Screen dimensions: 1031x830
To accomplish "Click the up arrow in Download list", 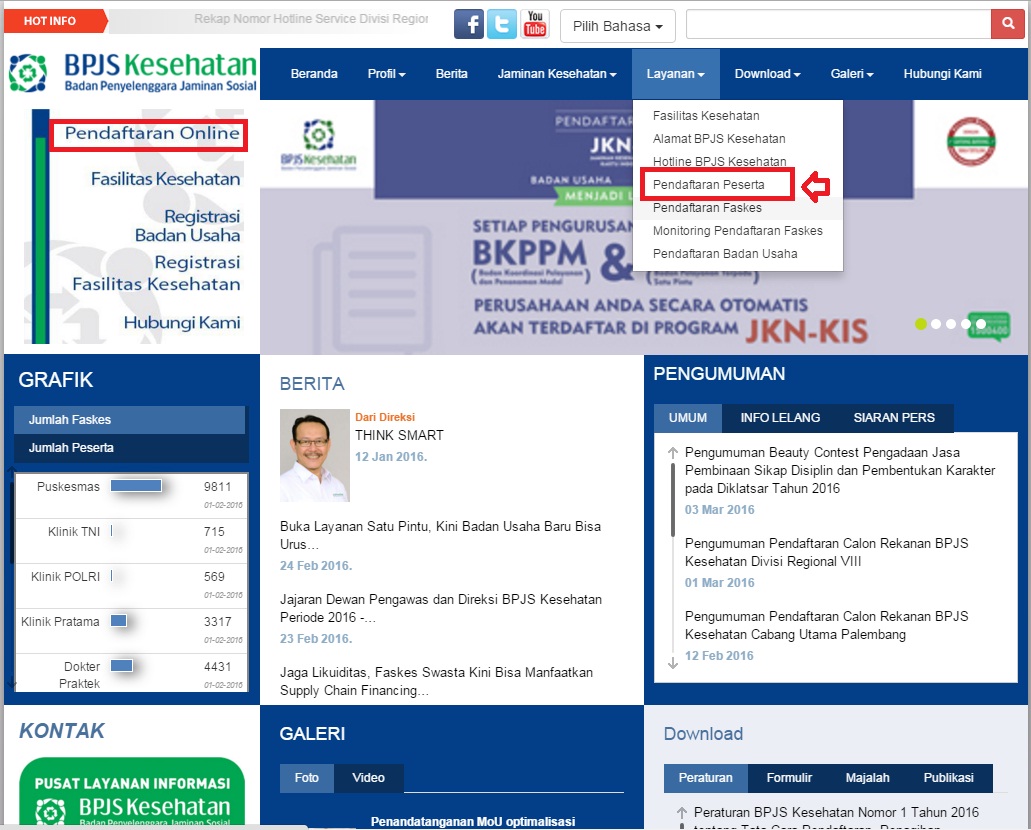I will pyautogui.click(x=682, y=812).
